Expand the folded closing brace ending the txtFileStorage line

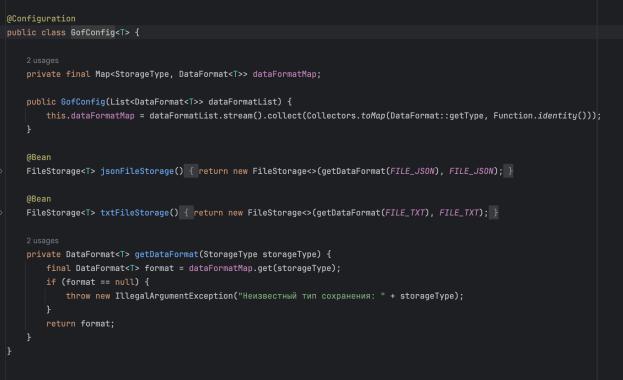[x=494, y=213]
